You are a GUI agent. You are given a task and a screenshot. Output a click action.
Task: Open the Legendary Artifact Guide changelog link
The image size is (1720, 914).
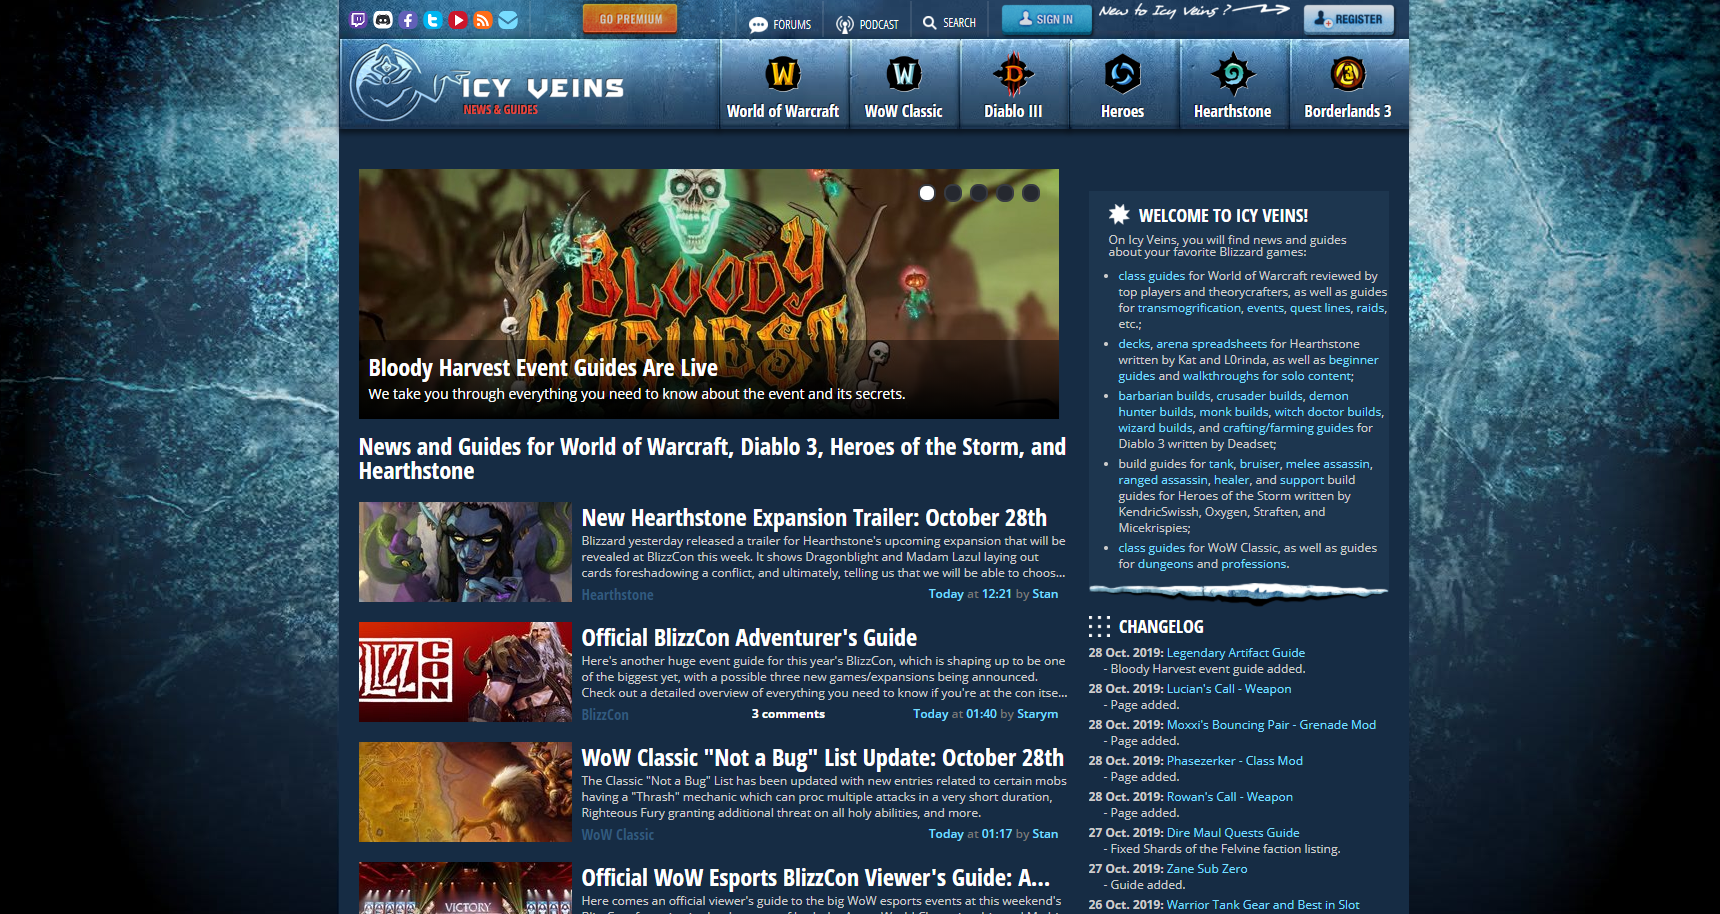tap(1236, 653)
